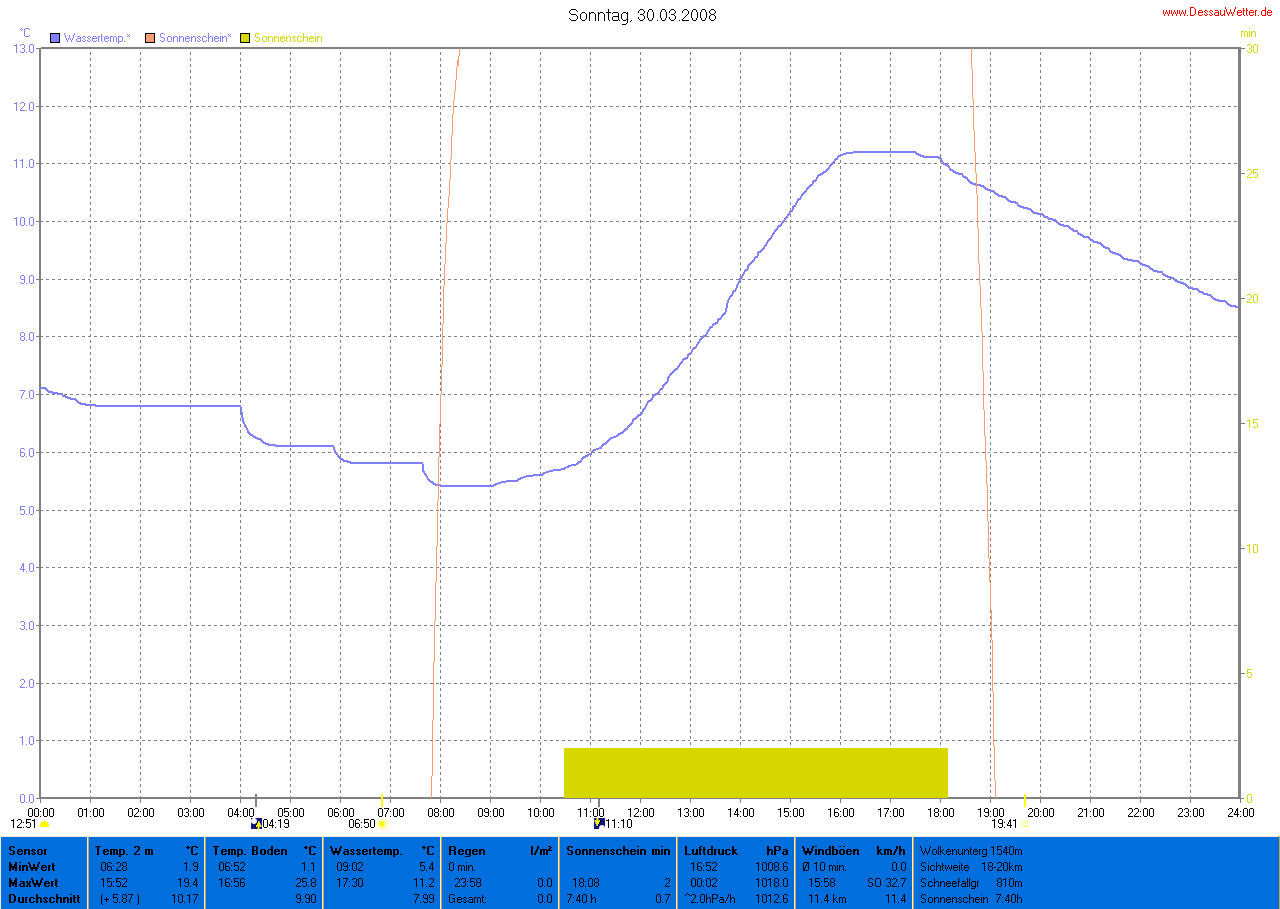Screen dimensions: 1280x909
Task: Click the Sonnenschein min column header
Action: (x=618, y=850)
